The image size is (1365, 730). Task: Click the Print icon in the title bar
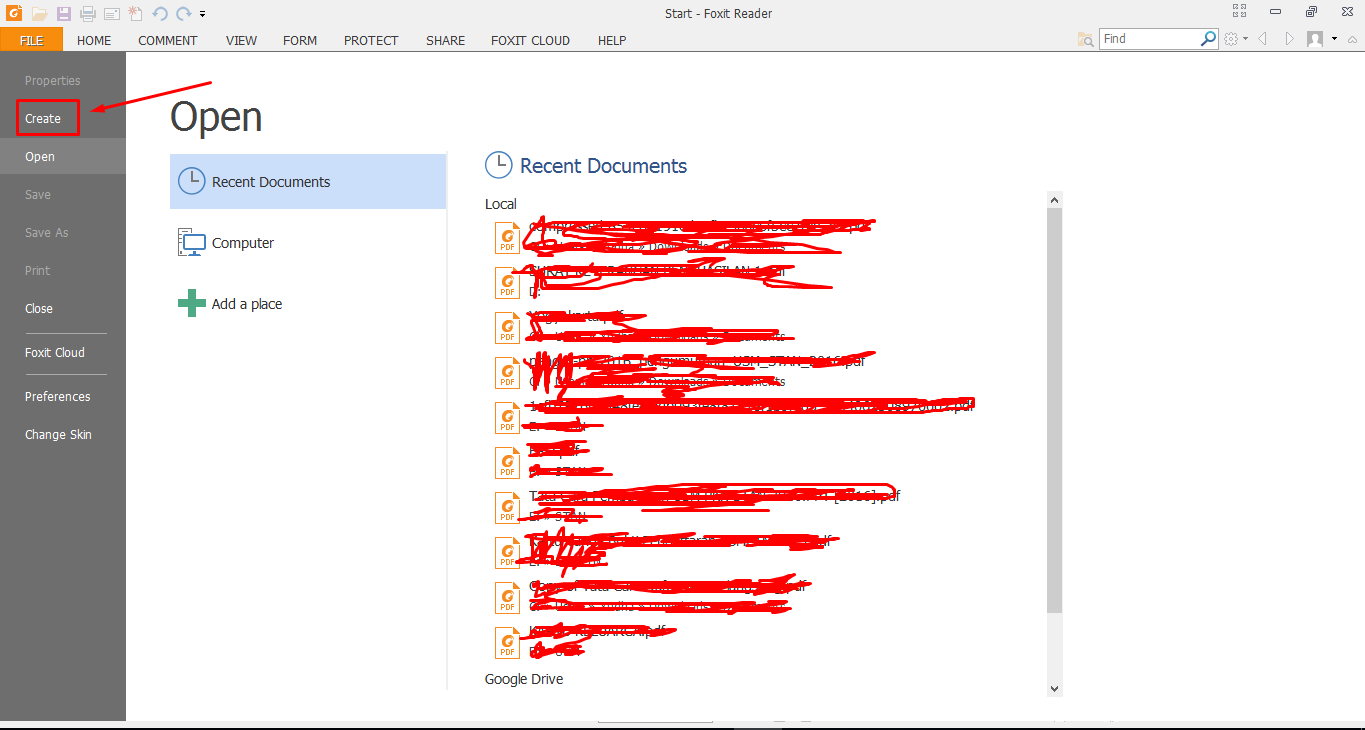pos(88,14)
